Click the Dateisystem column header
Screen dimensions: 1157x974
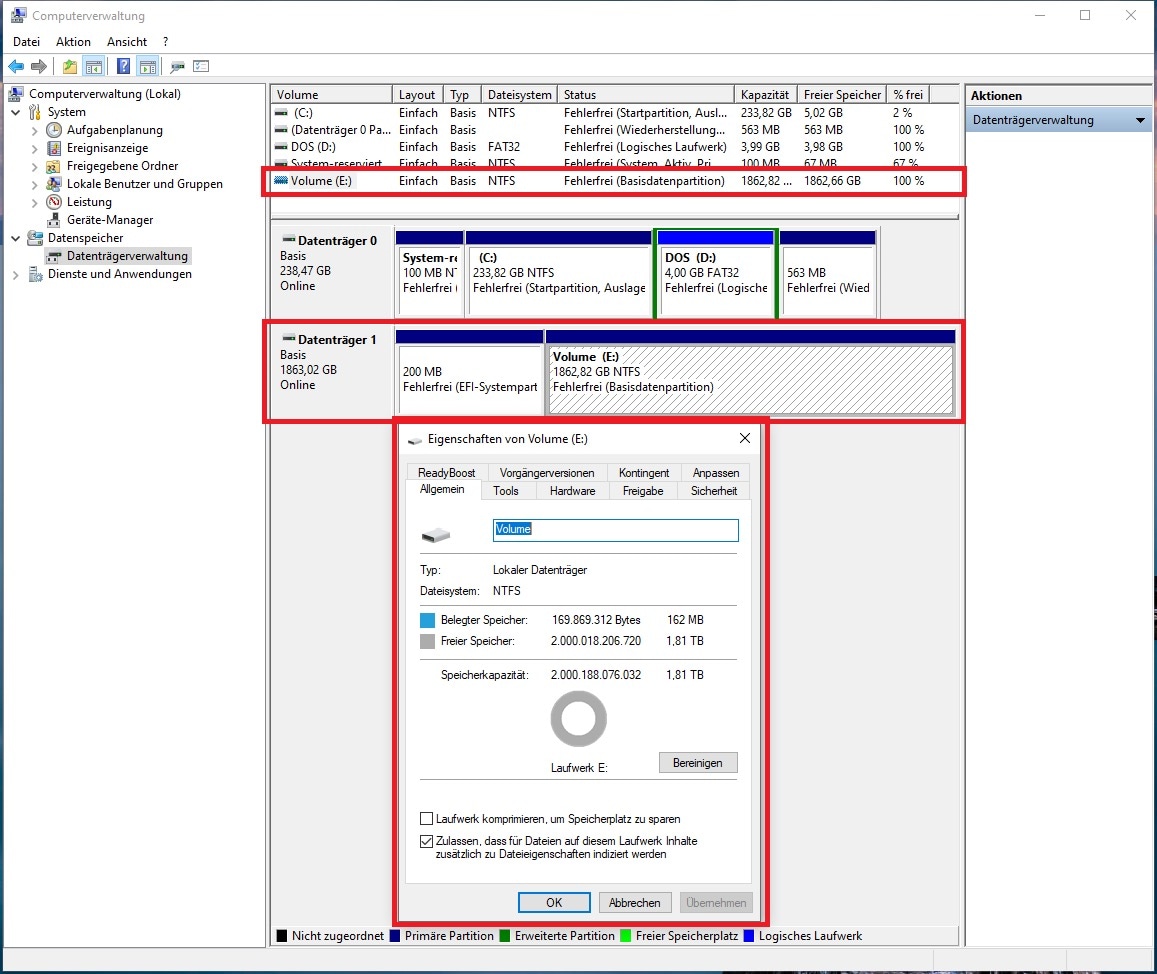[519, 94]
